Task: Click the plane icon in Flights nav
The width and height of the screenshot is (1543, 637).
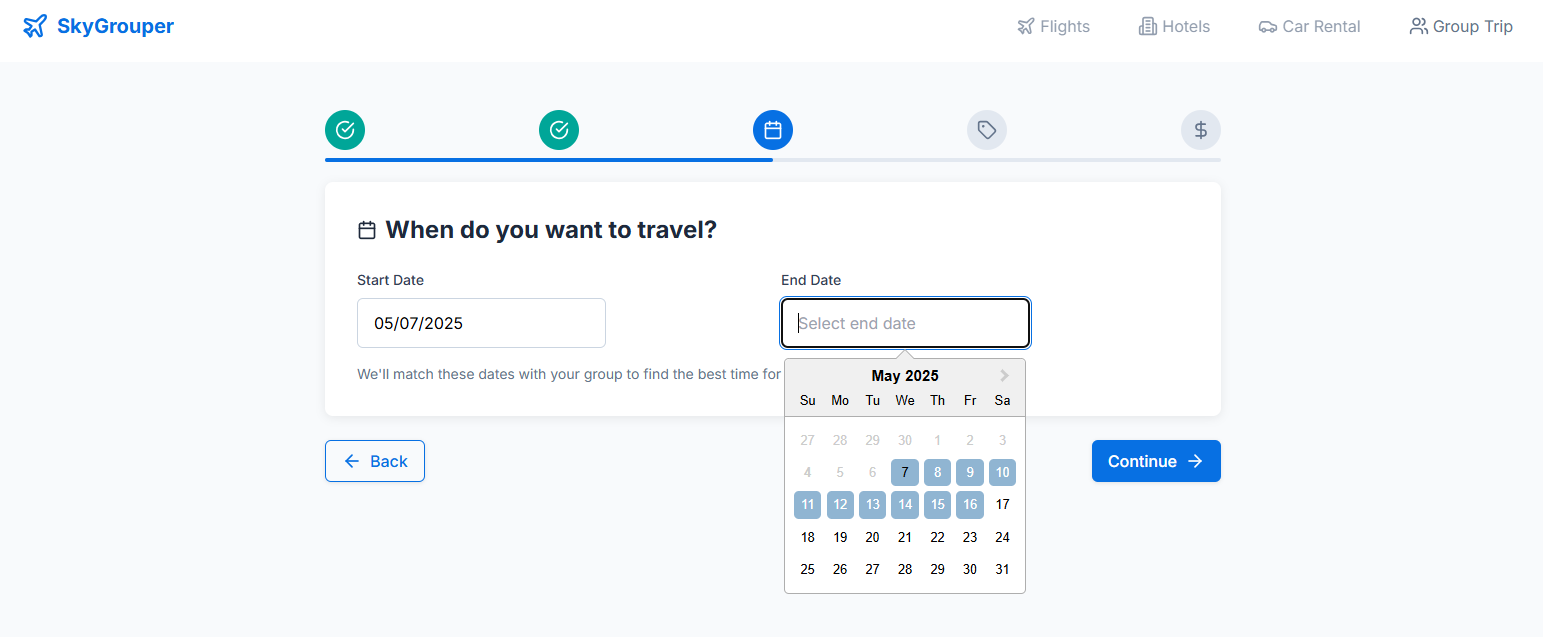Action: click(1025, 27)
